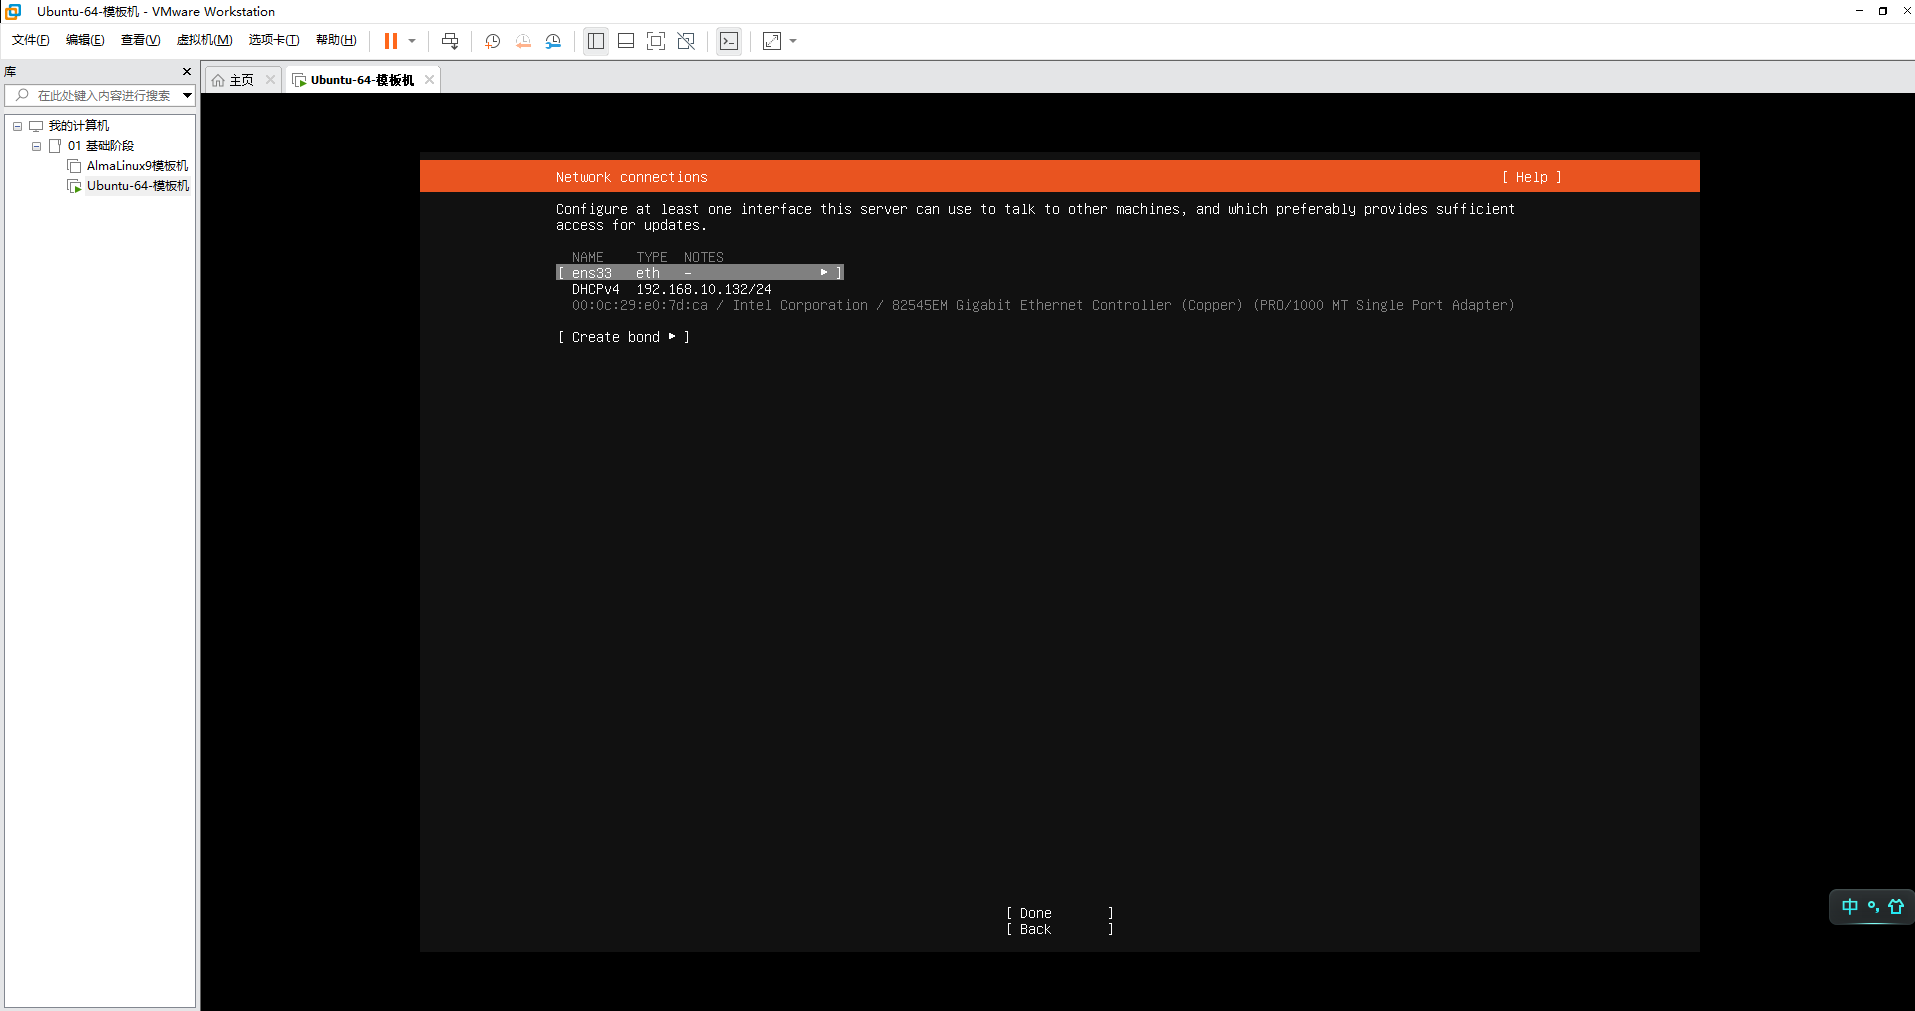Toggle the thumbnail bar view

click(626, 41)
